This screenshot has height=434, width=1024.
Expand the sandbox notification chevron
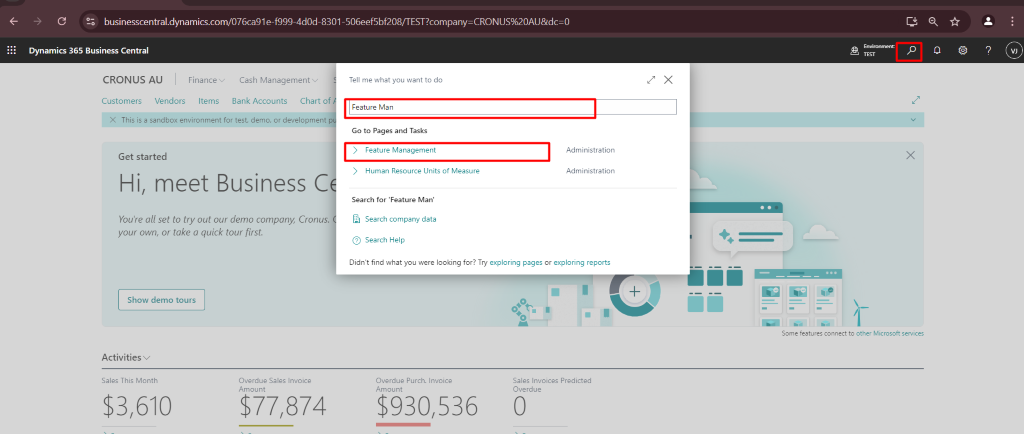coord(913,120)
